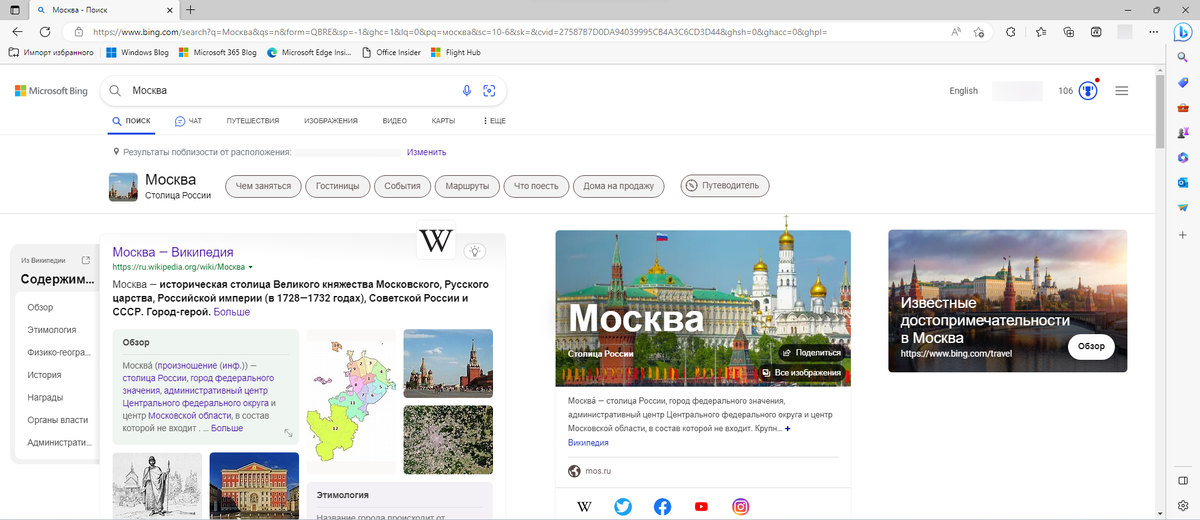
Task: Switch to ПУТЕШЕСТВИЯ tab
Action: 253,121
